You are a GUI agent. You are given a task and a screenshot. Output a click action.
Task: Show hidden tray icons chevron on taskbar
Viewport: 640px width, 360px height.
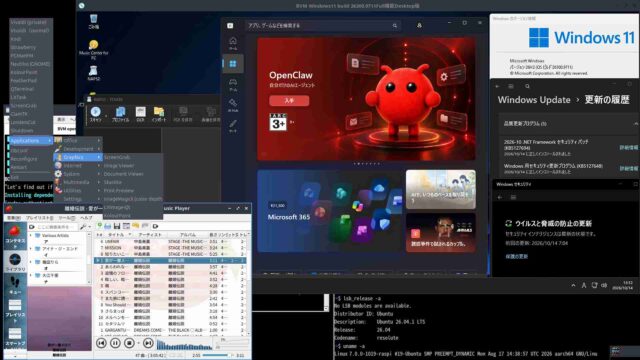(x=573, y=285)
